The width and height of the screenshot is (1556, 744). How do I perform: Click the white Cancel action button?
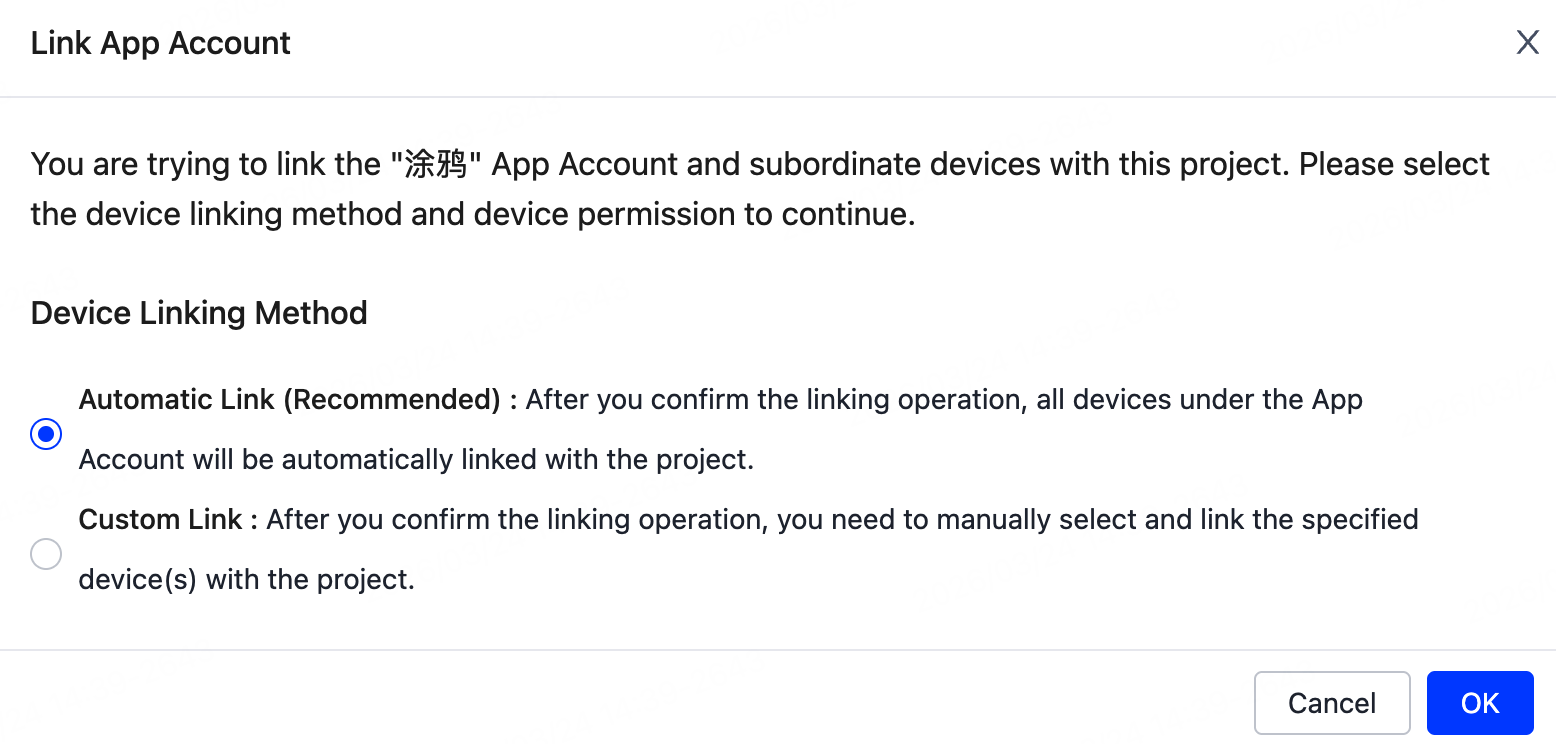point(1332,702)
